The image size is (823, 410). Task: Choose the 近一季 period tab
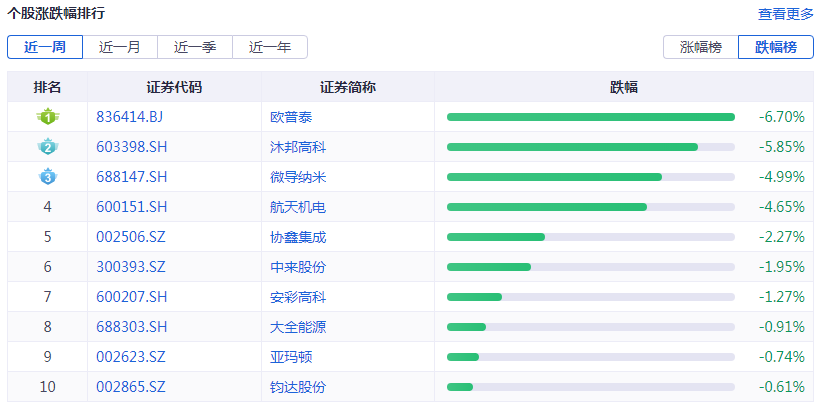tap(195, 47)
